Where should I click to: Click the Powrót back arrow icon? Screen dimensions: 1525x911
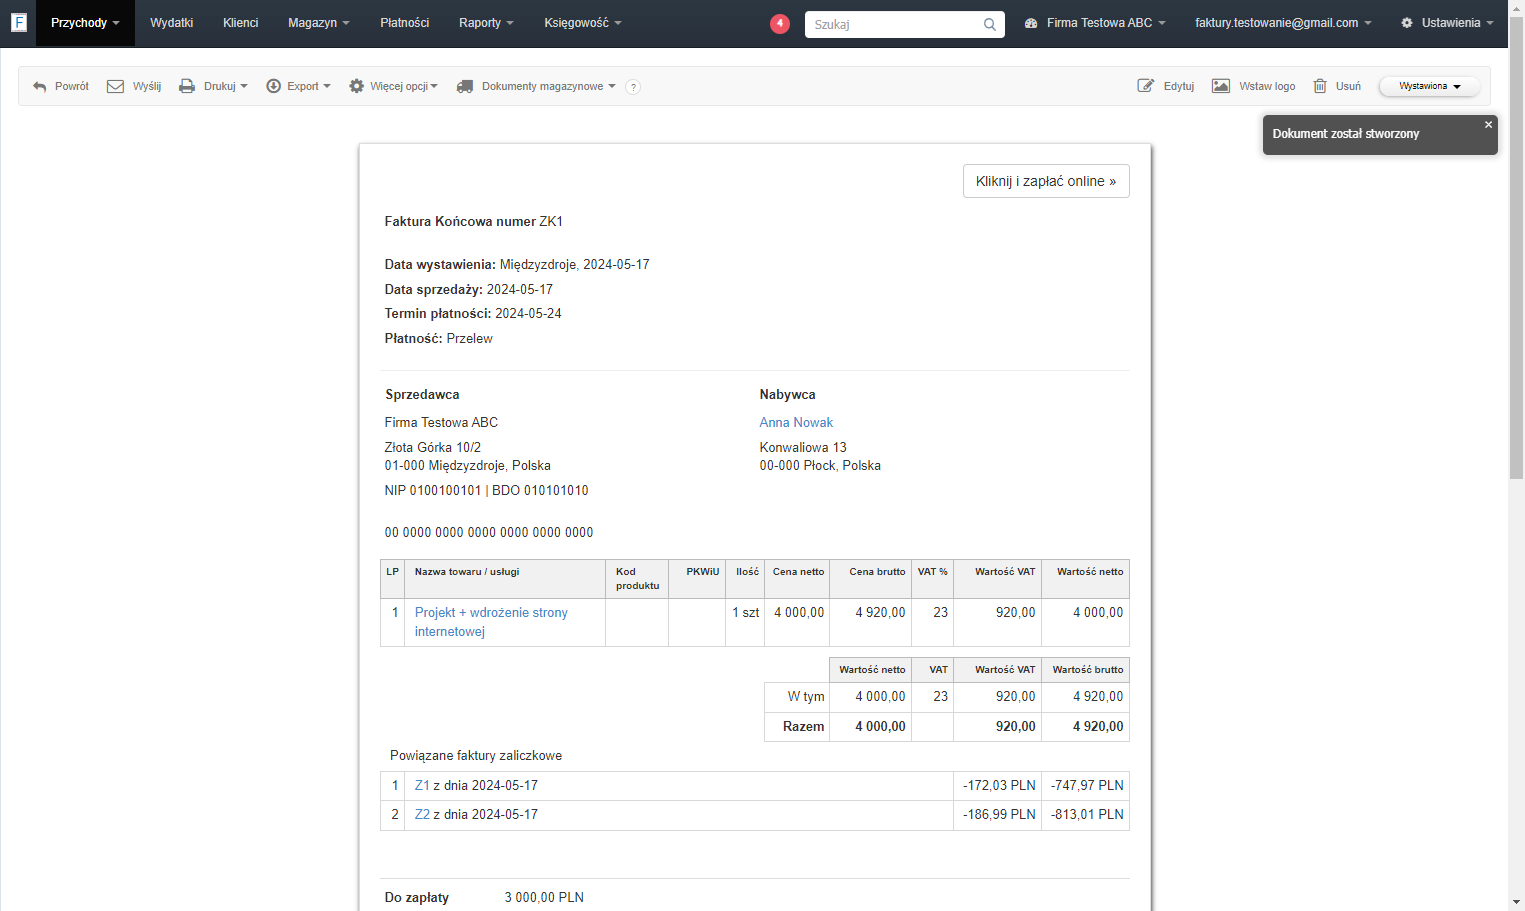coord(40,87)
